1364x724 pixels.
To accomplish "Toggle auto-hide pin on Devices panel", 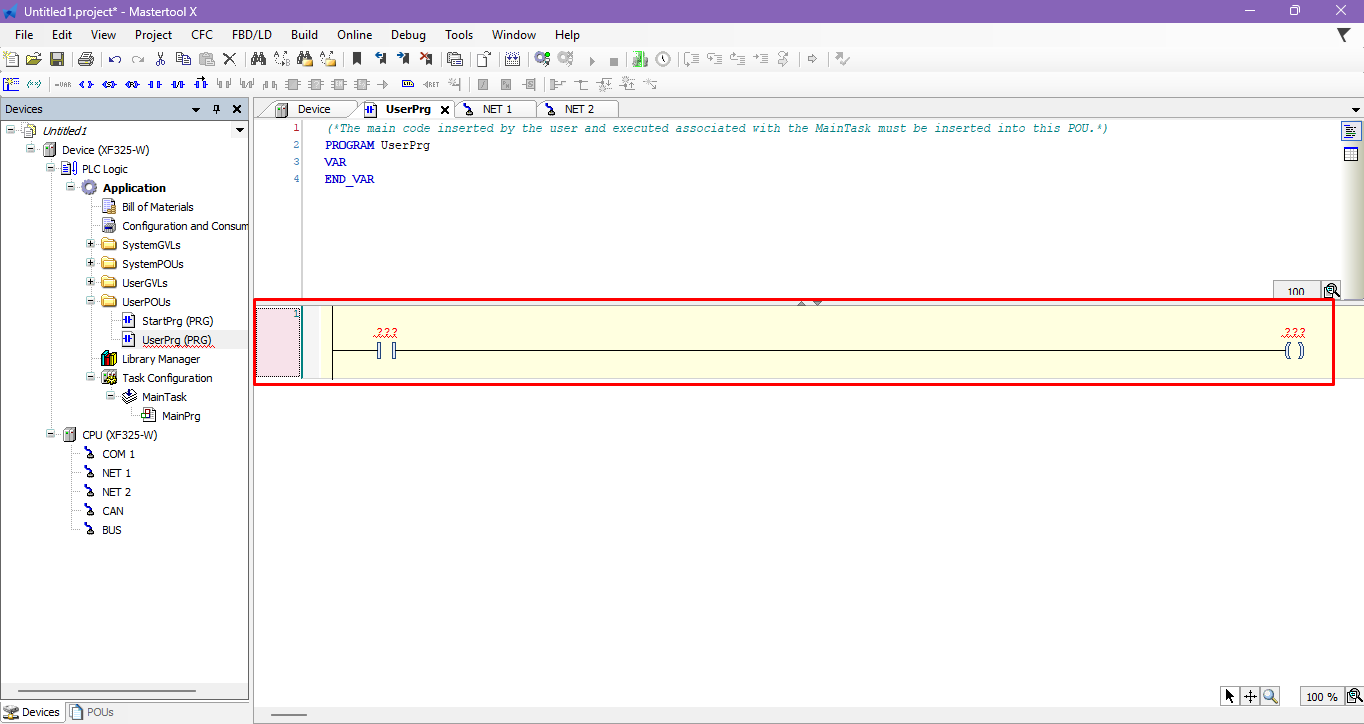I will coord(216,109).
